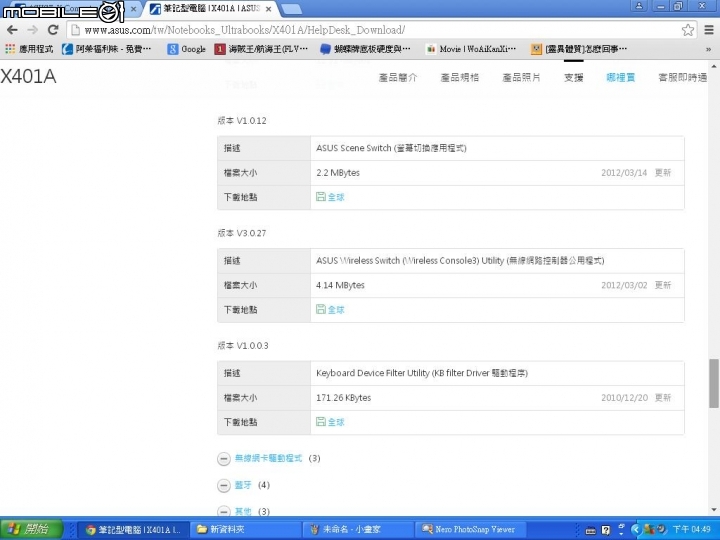Open the Chrome menu hamburger icon
This screenshot has height=540, width=720.
tap(709, 30)
